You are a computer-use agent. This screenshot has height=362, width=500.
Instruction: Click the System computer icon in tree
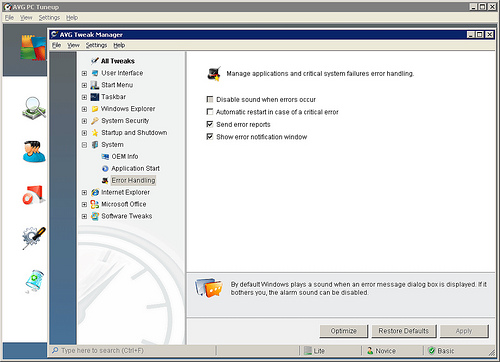(x=95, y=145)
